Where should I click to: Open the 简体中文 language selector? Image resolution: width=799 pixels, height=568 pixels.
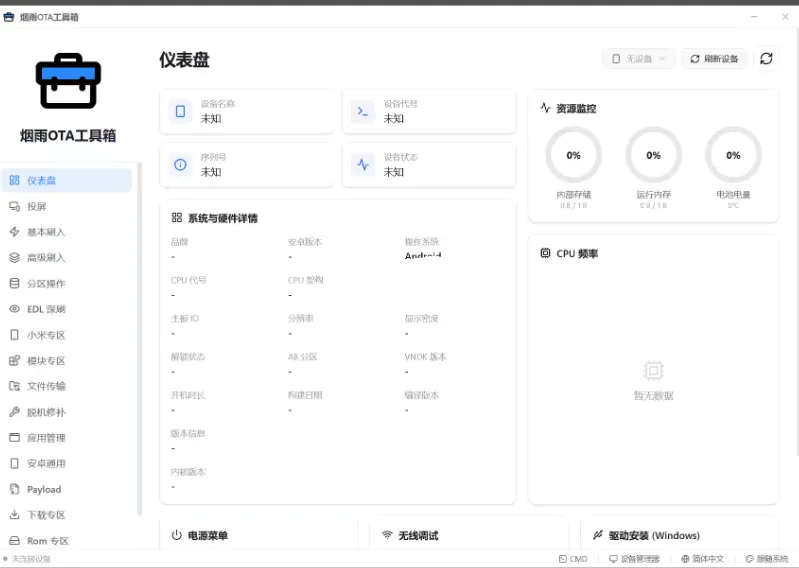703,559
